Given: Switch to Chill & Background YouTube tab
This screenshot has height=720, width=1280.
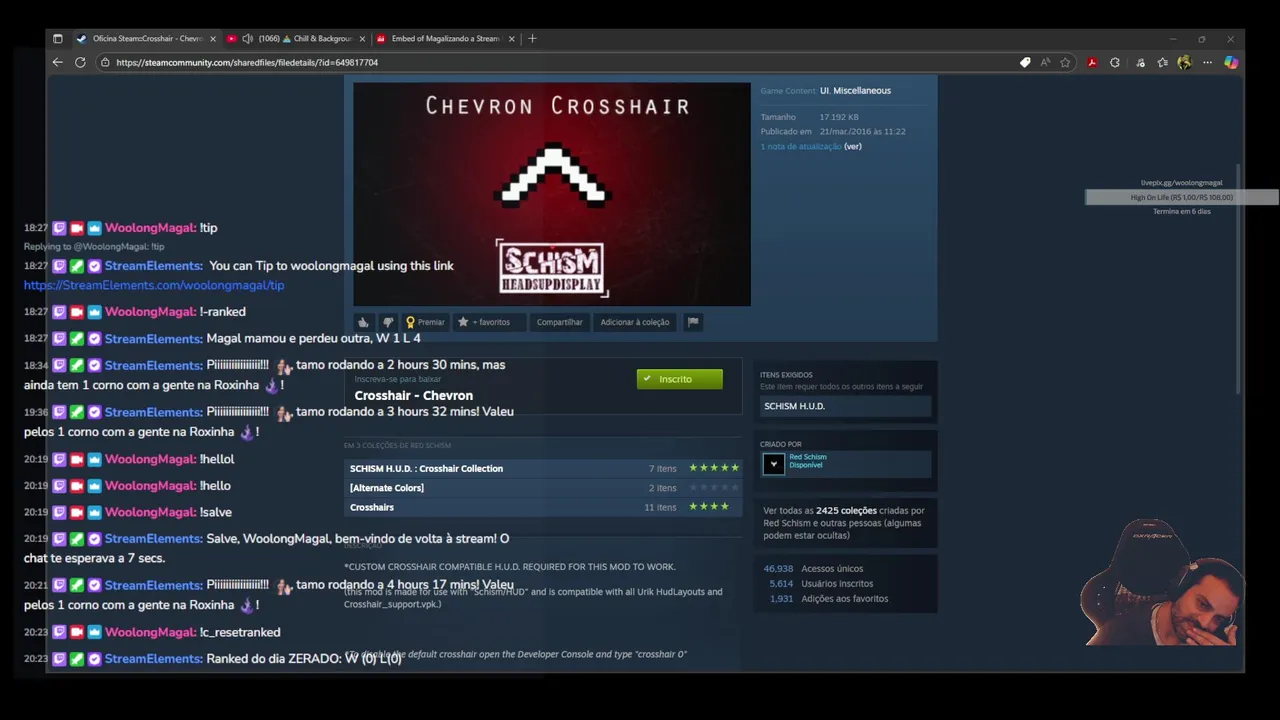Looking at the screenshot, I should [x=297, y=38].
